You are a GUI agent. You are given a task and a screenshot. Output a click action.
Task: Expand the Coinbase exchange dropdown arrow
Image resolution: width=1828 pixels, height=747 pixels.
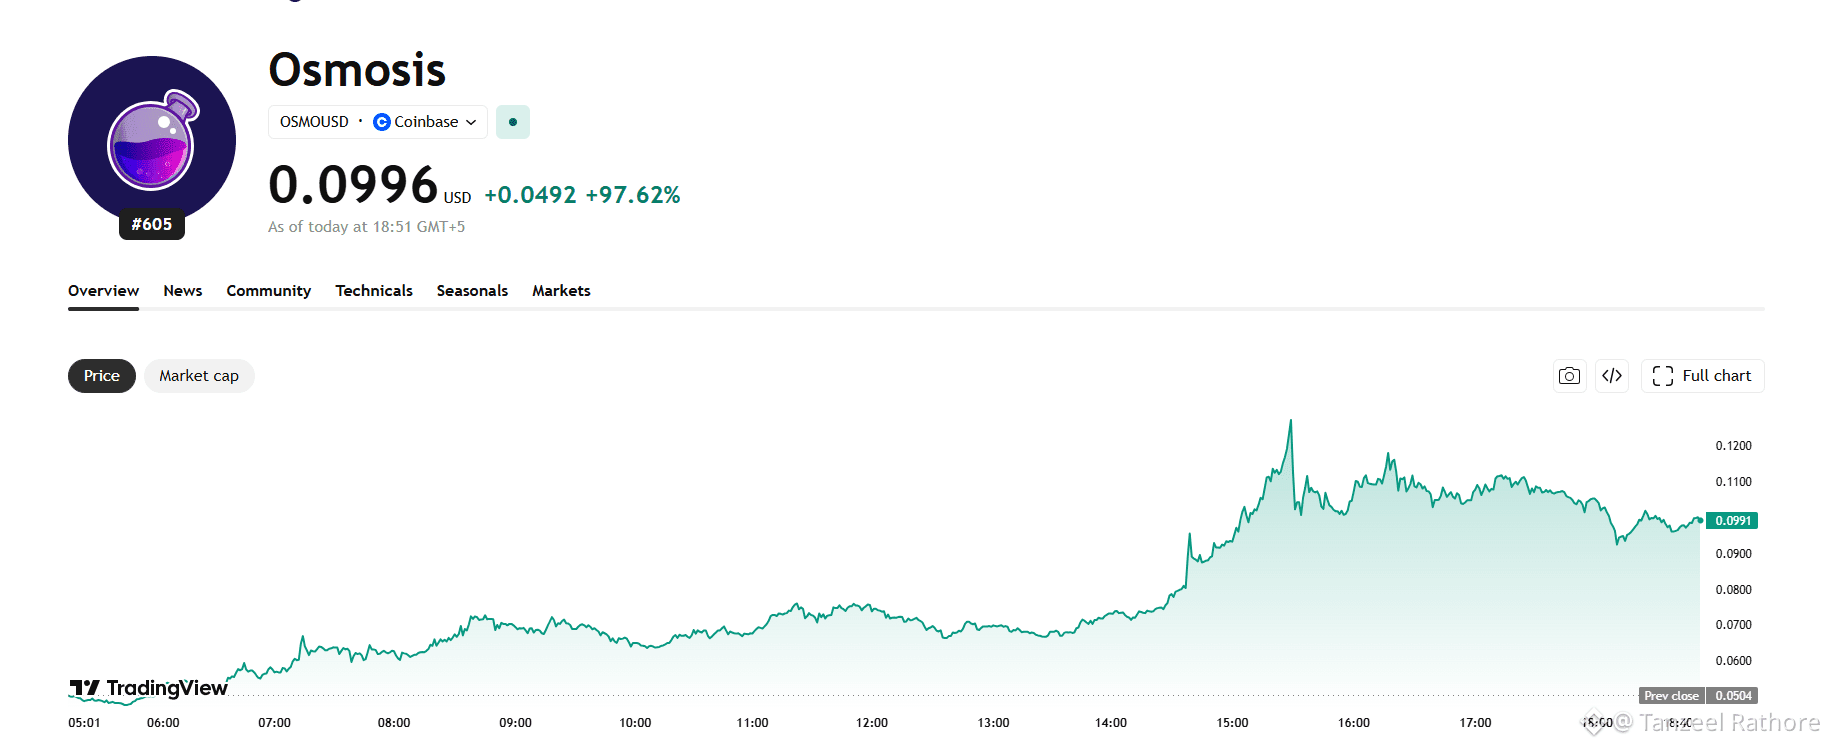(471, 122)
